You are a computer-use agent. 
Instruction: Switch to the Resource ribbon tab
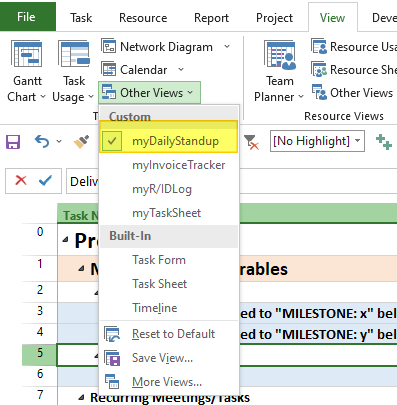point(143,18)
